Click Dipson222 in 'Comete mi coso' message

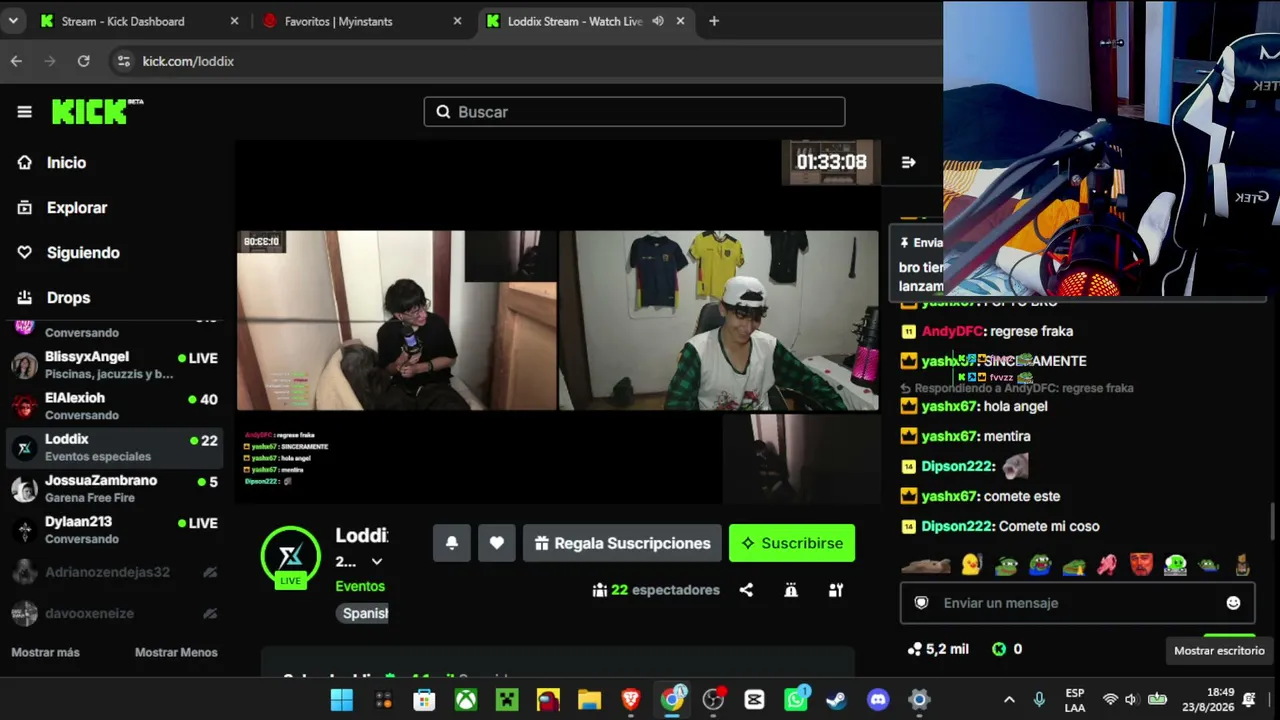[x=957, y=526]
